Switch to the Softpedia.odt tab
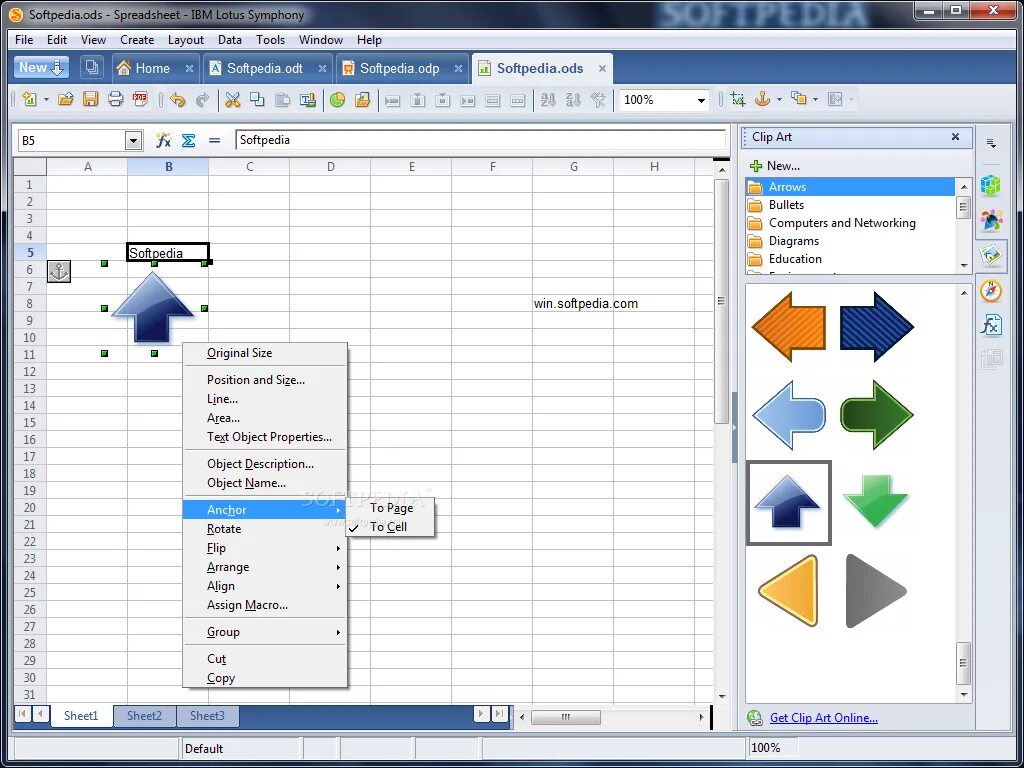1024x768 pixels. (264, 69)
